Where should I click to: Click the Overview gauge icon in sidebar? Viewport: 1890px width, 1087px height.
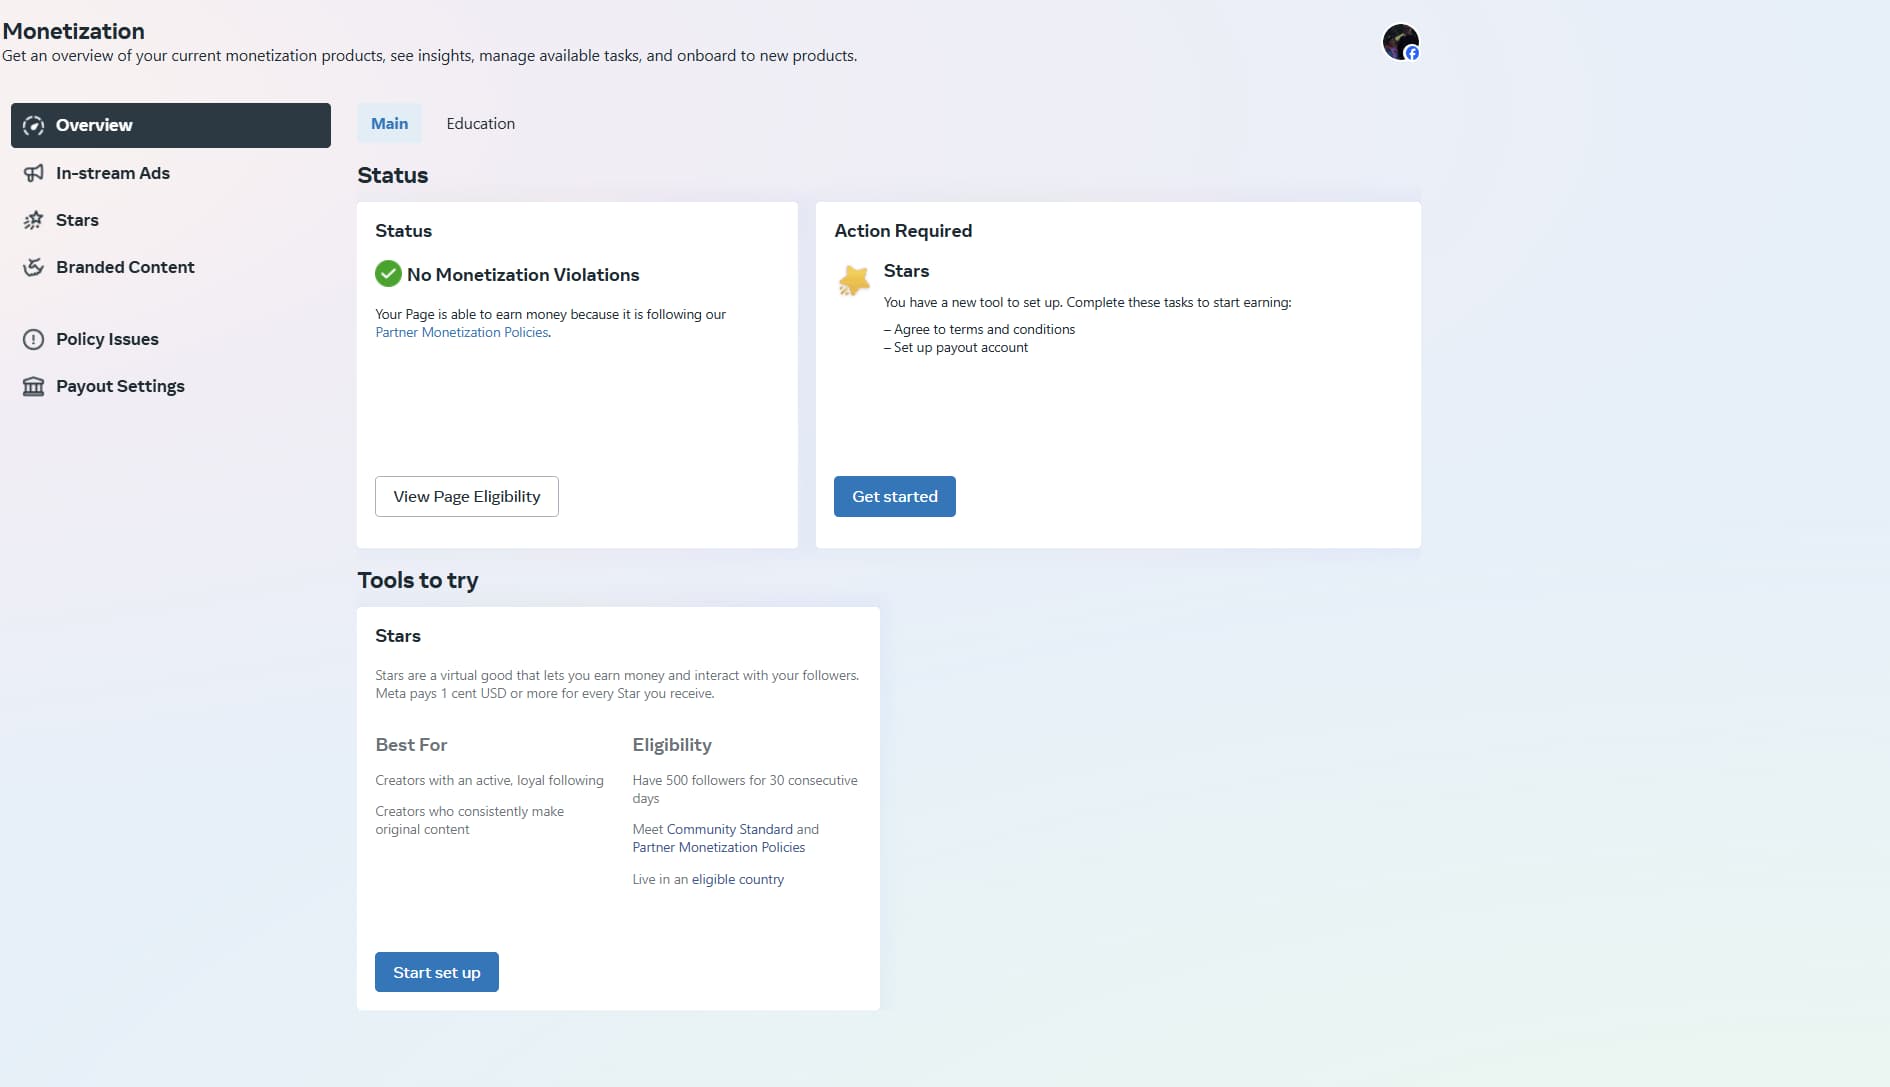click(33, 125)
